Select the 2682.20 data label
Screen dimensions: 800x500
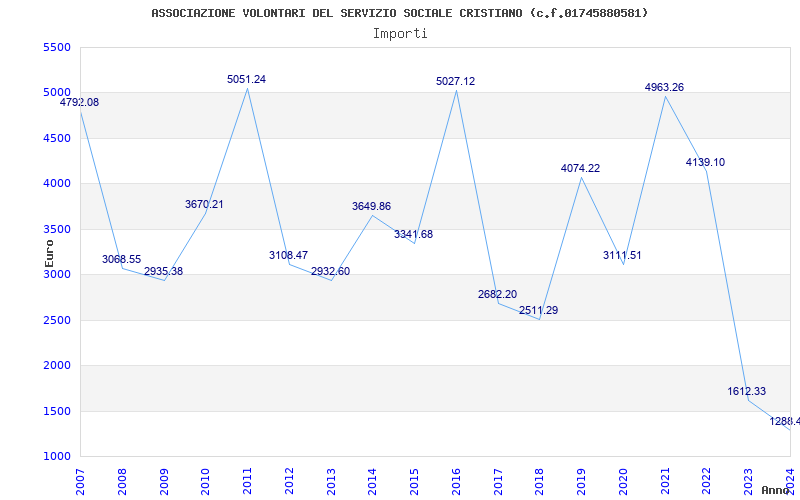497,294
